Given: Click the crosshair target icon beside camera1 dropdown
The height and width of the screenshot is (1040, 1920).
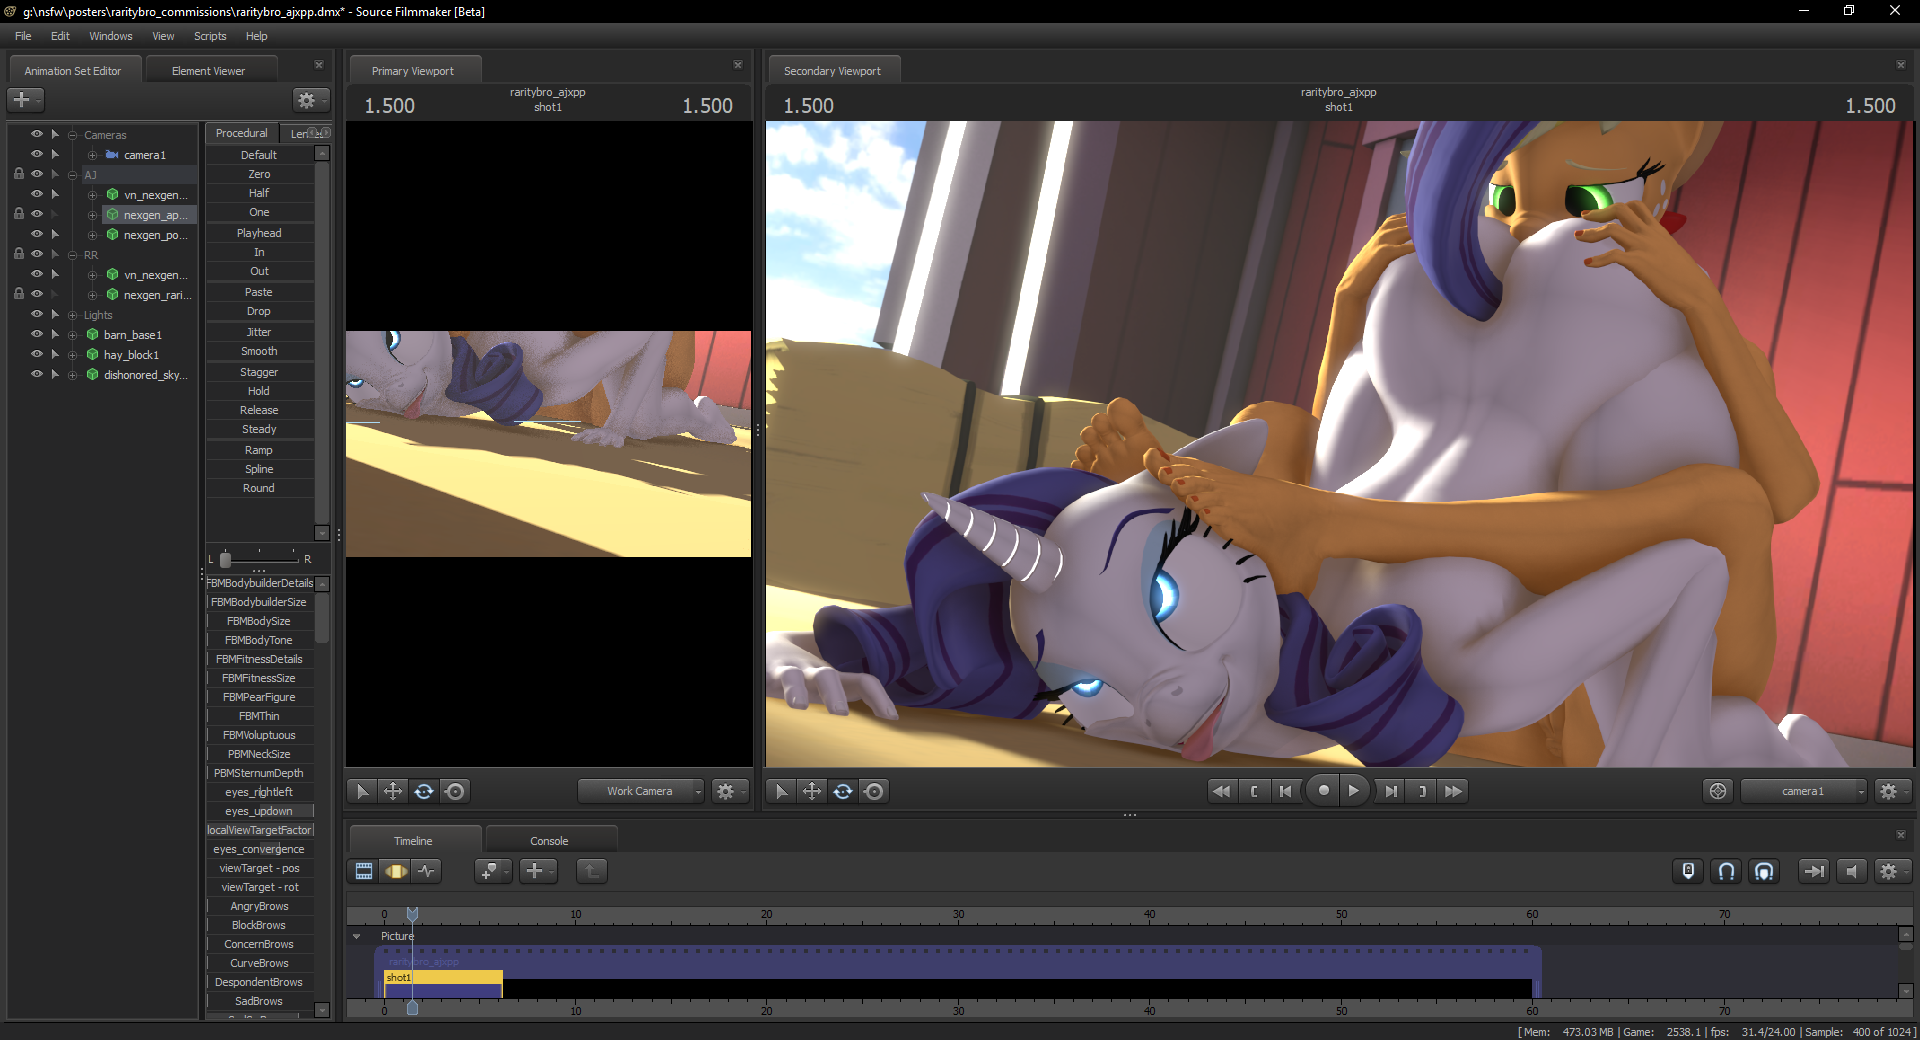Looking at the screenshot, I should tap(1718, 791).
